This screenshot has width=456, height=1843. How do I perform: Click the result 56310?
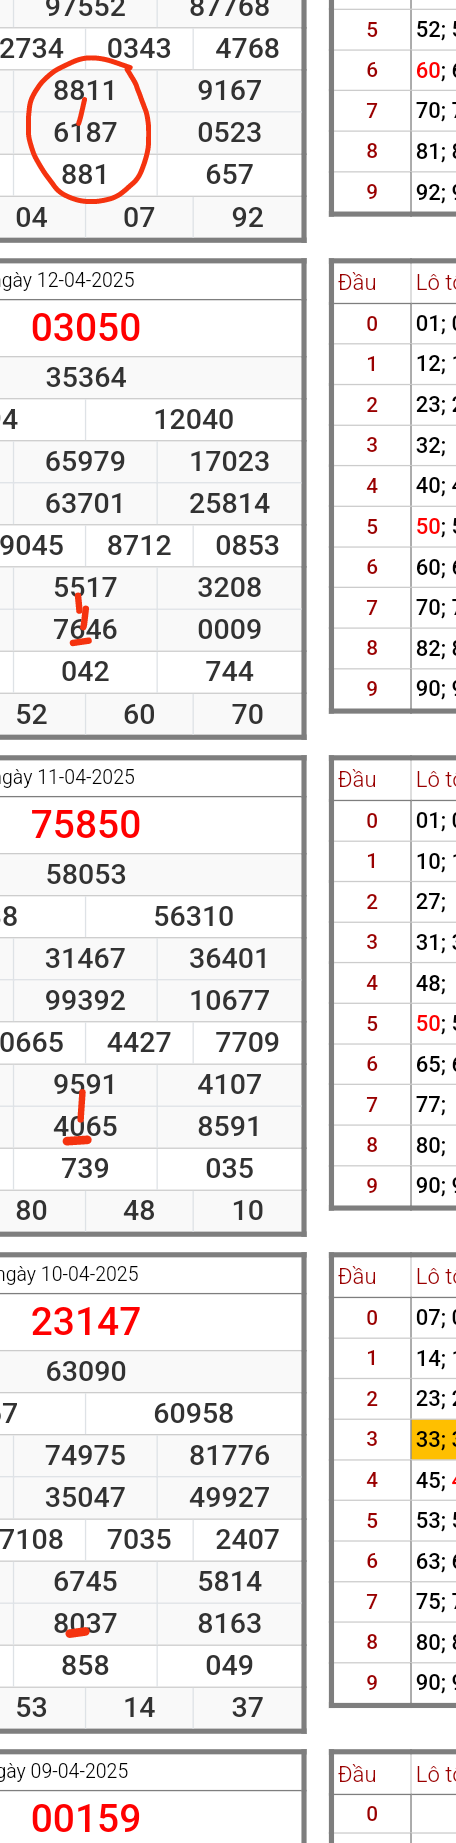(x=194, y=917)
